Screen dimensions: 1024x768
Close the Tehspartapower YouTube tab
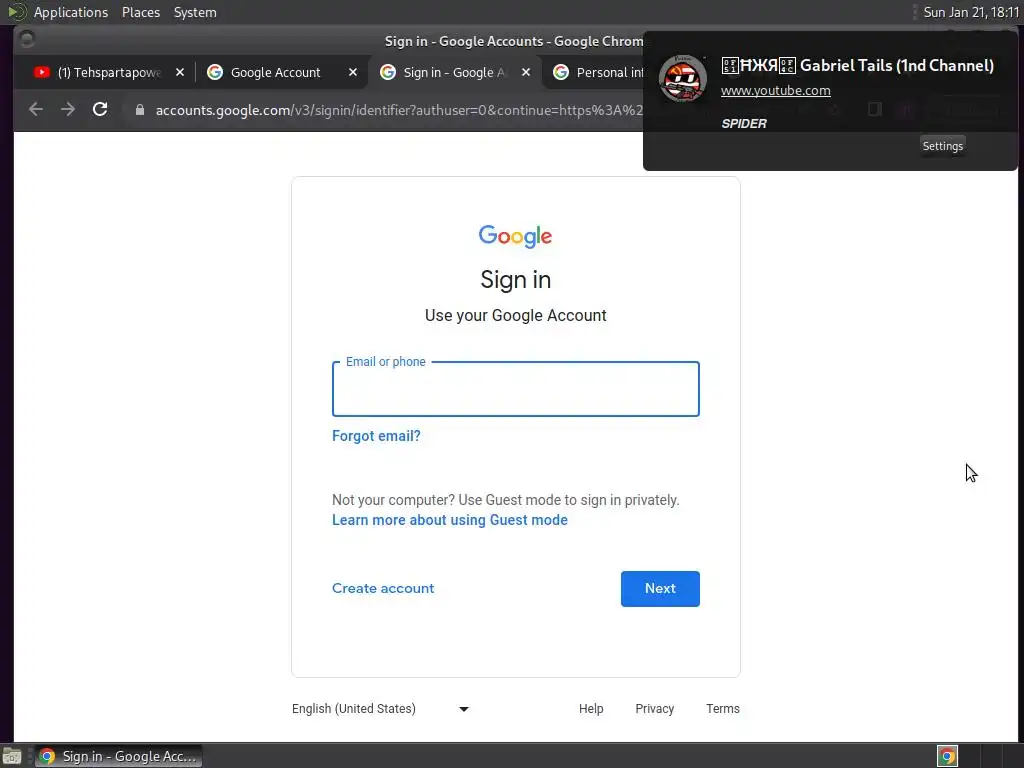(x=180, y=72)
